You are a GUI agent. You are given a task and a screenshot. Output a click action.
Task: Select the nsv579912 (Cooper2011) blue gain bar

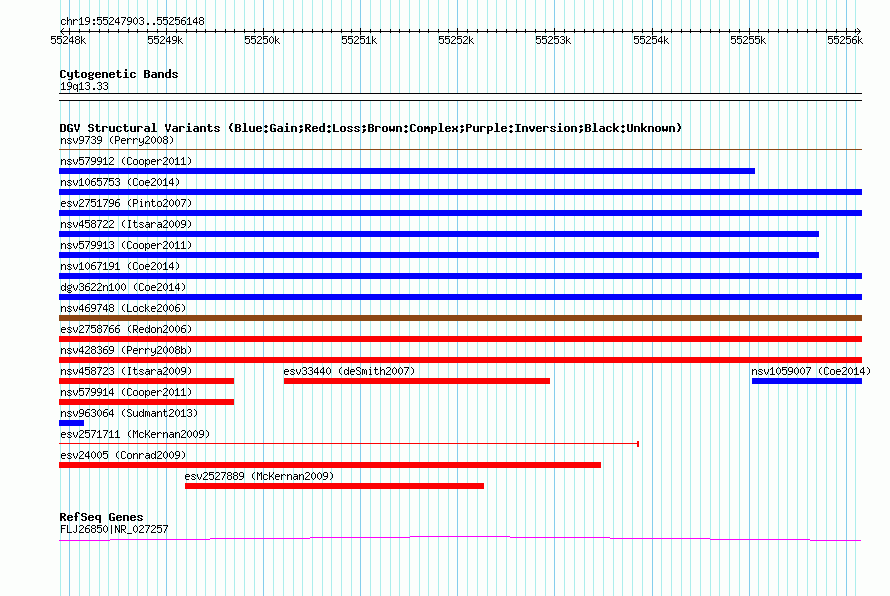(407, 171)
